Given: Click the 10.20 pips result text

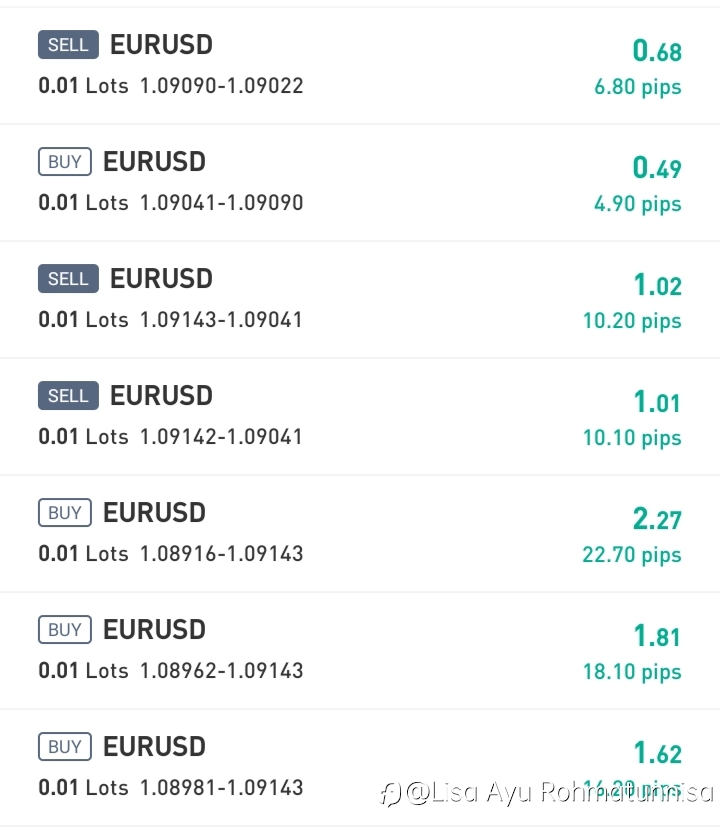Looking at the screenshot, I should coord(632,321).
